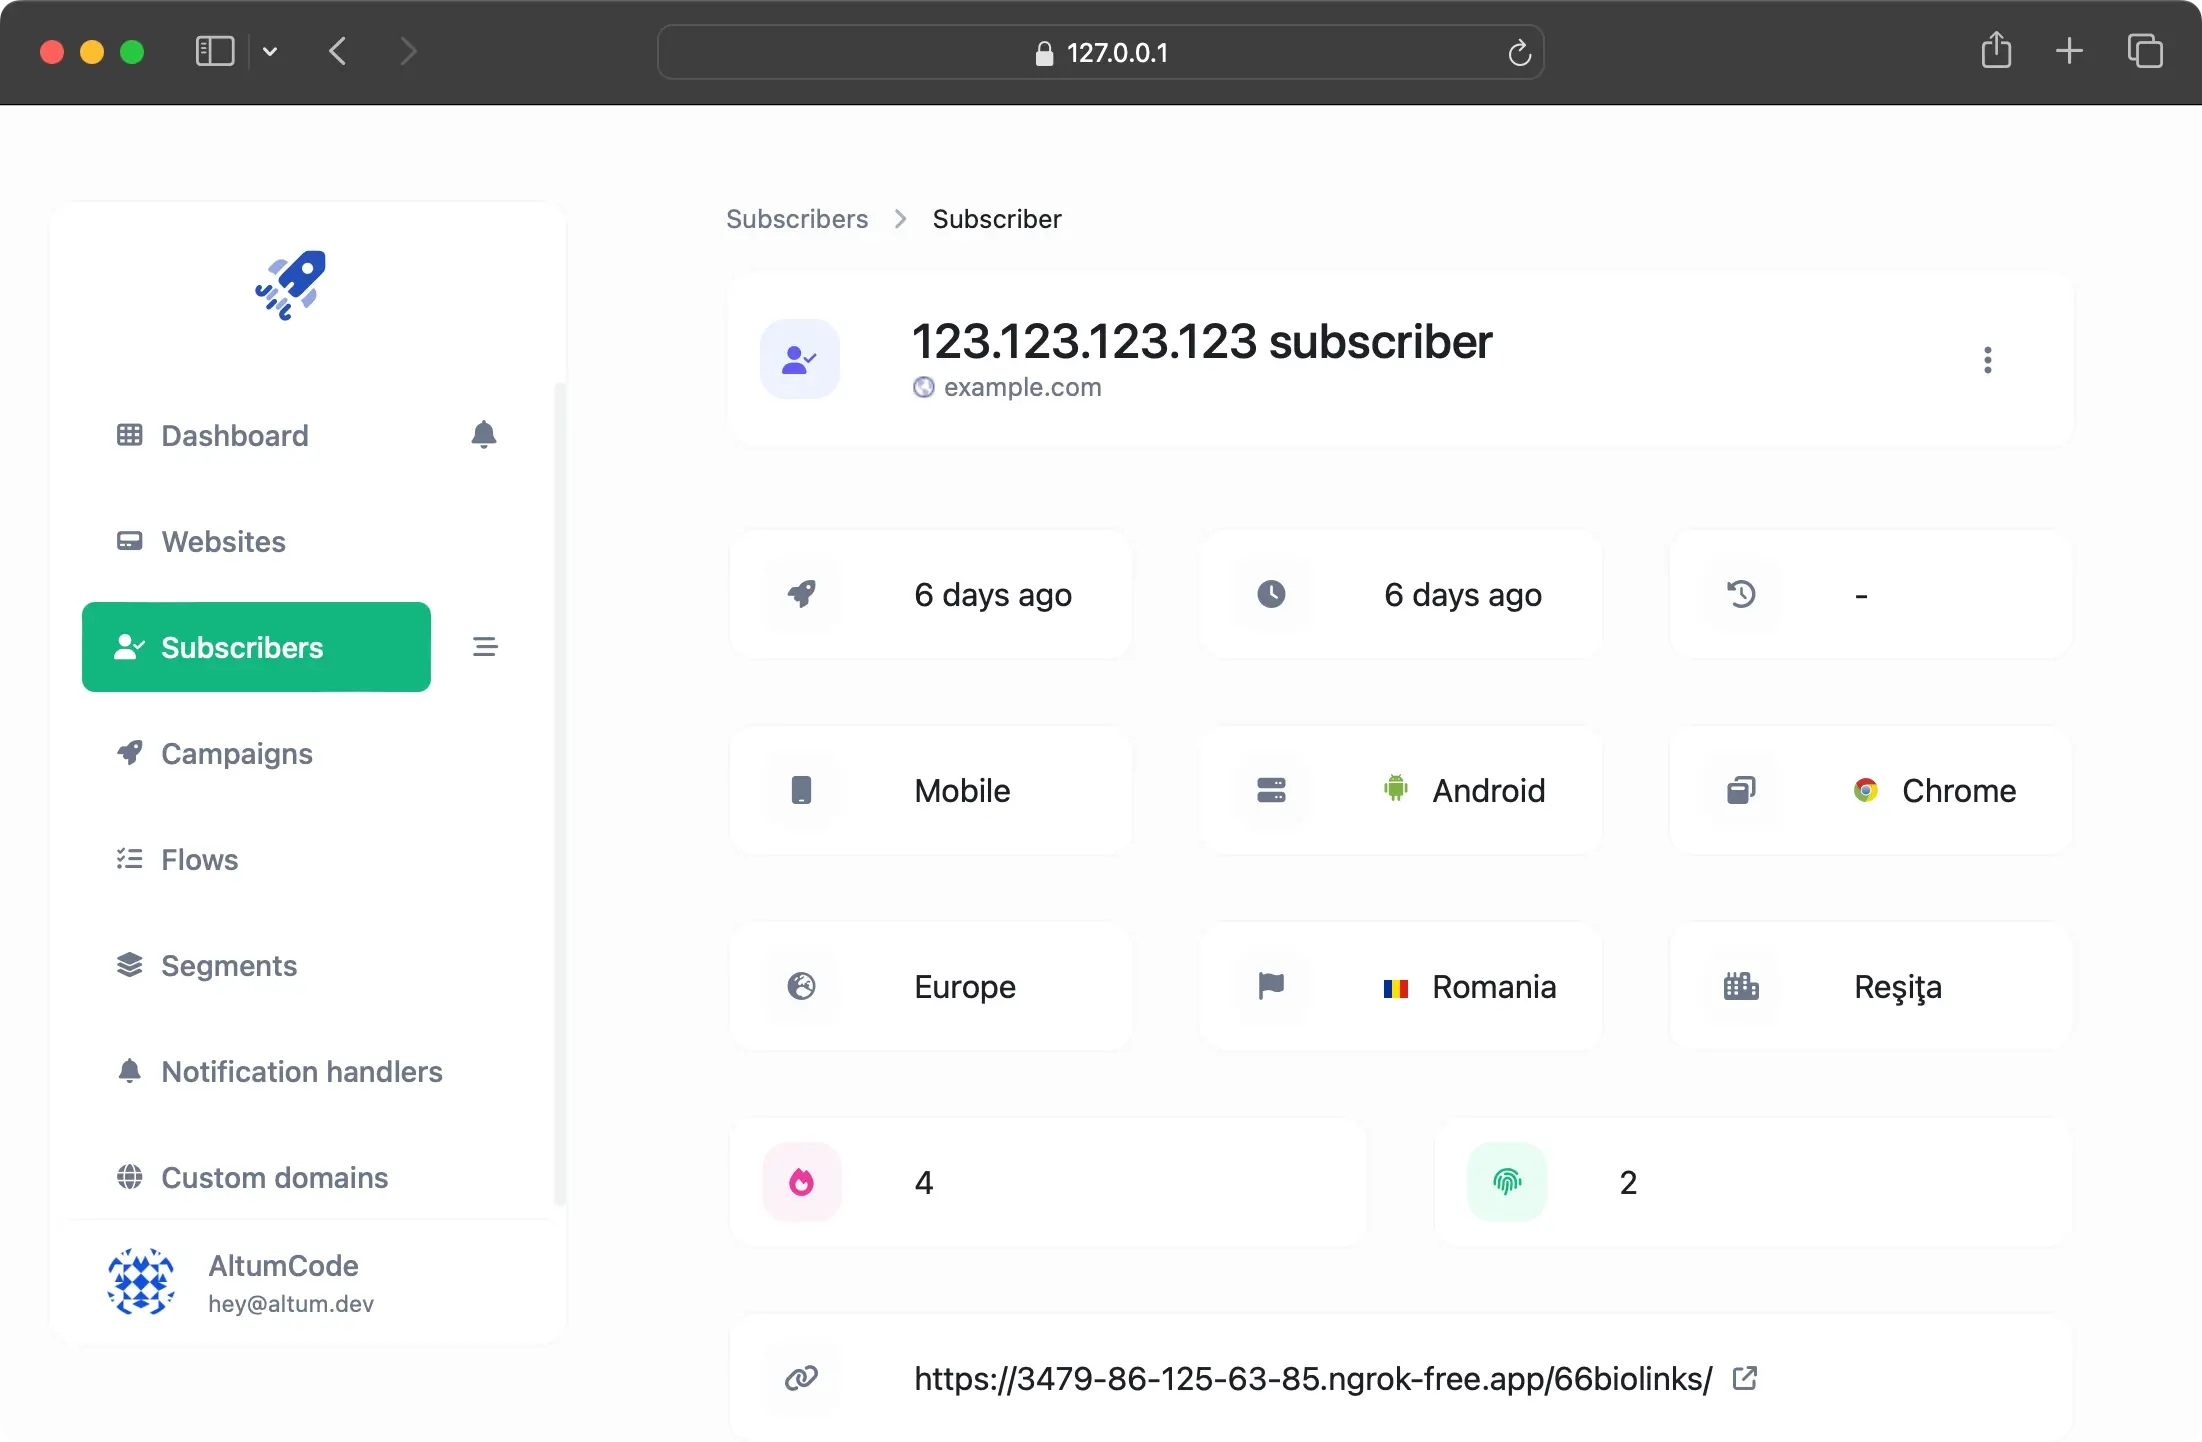Open Notification handlers
The height and width of the screenshot is (1442, 2202).
[x=302, y=1071]
